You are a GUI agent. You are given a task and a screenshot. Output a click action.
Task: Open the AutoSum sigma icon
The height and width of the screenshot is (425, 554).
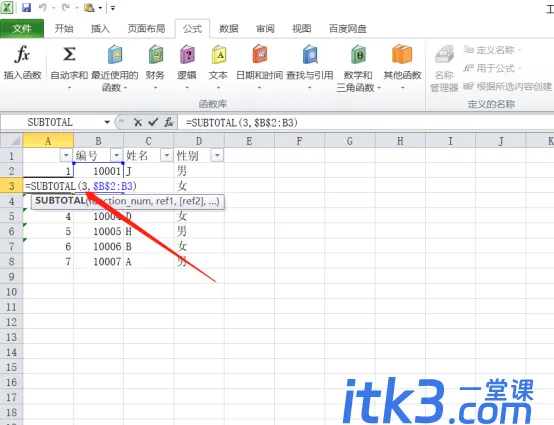[x=69, y=54]
